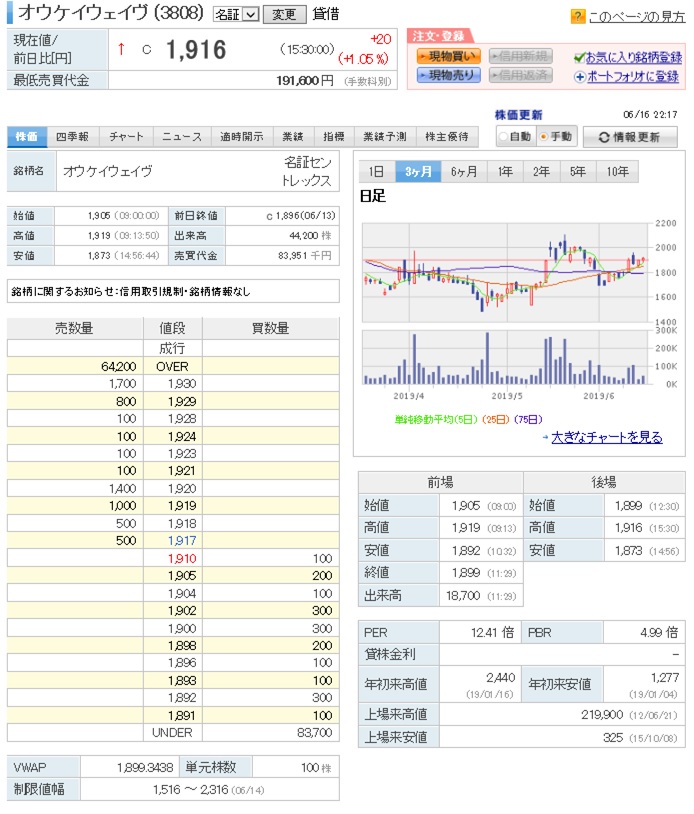Click the refresh icon on 情報更新
694x814 pixels.
(604, 138)
